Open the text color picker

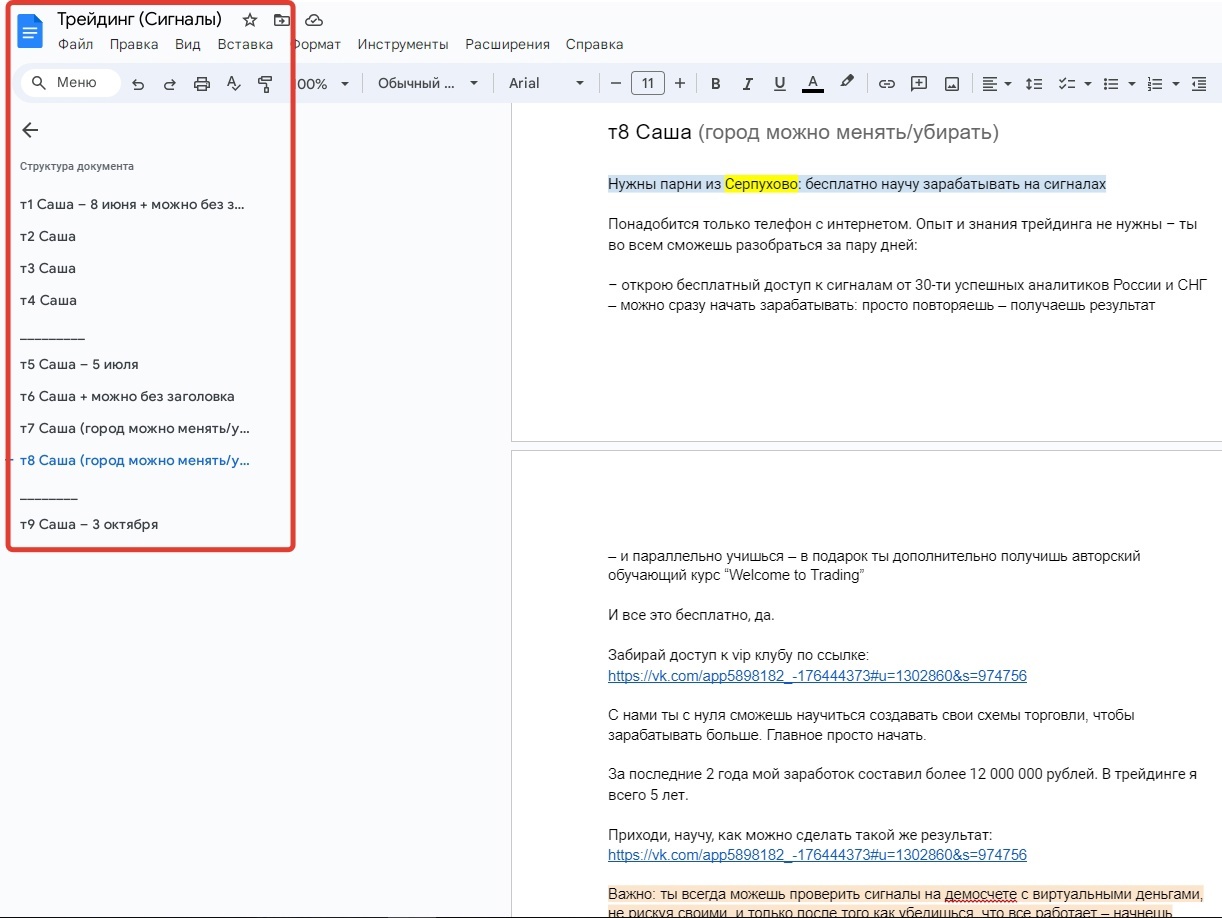(x=812, y=84)
